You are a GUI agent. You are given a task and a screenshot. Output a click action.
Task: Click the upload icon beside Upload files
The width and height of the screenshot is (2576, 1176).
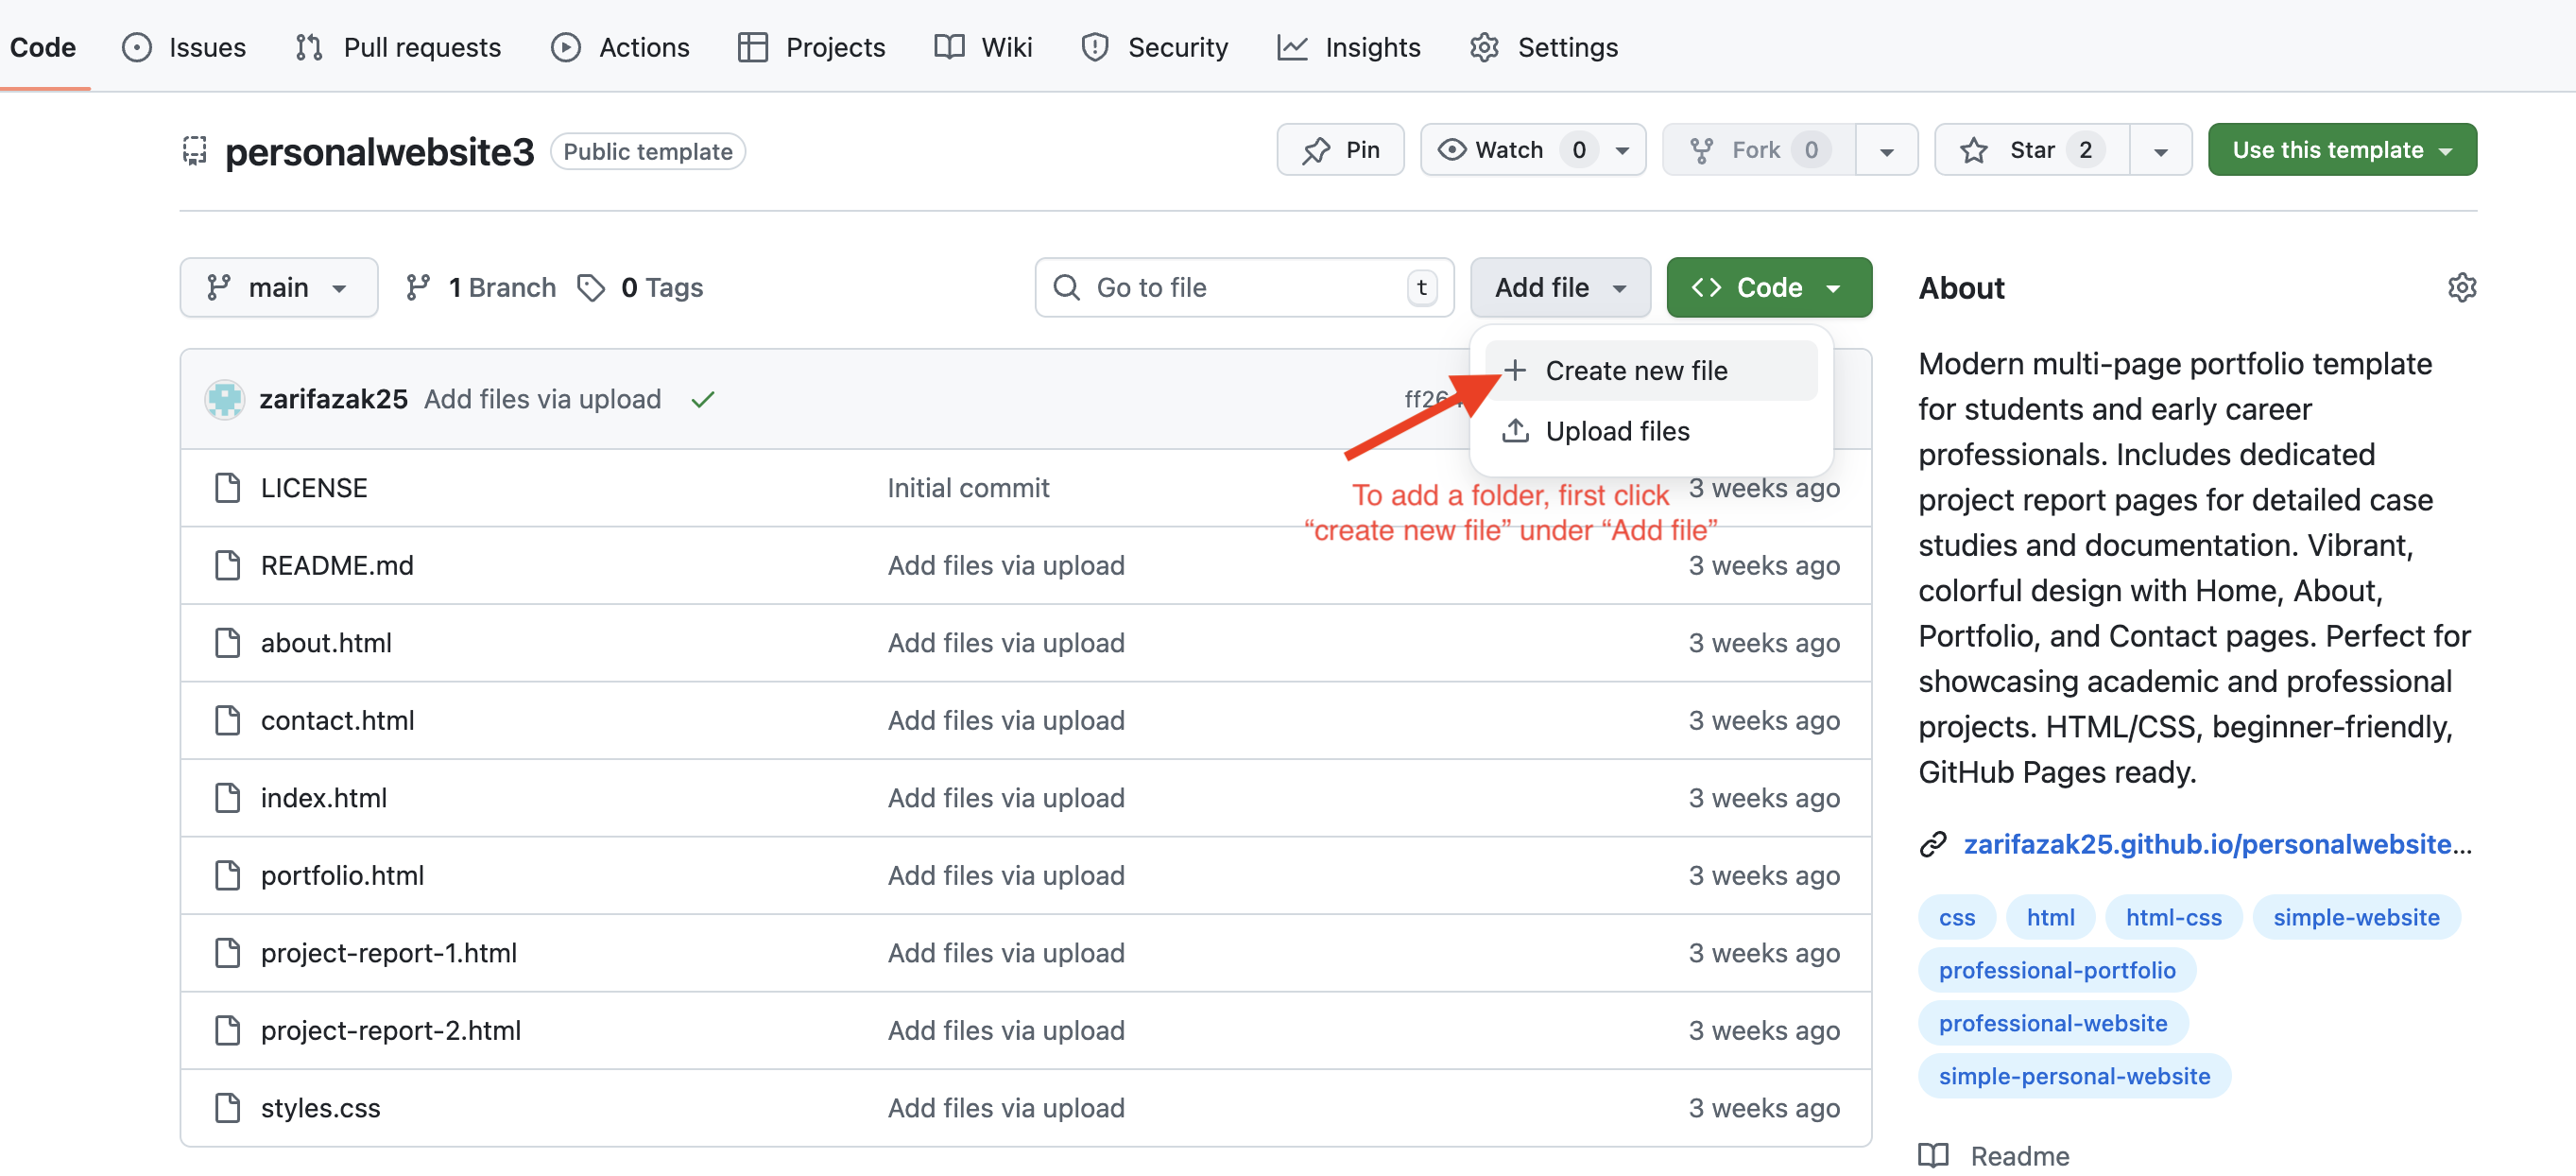[1515, 431]
